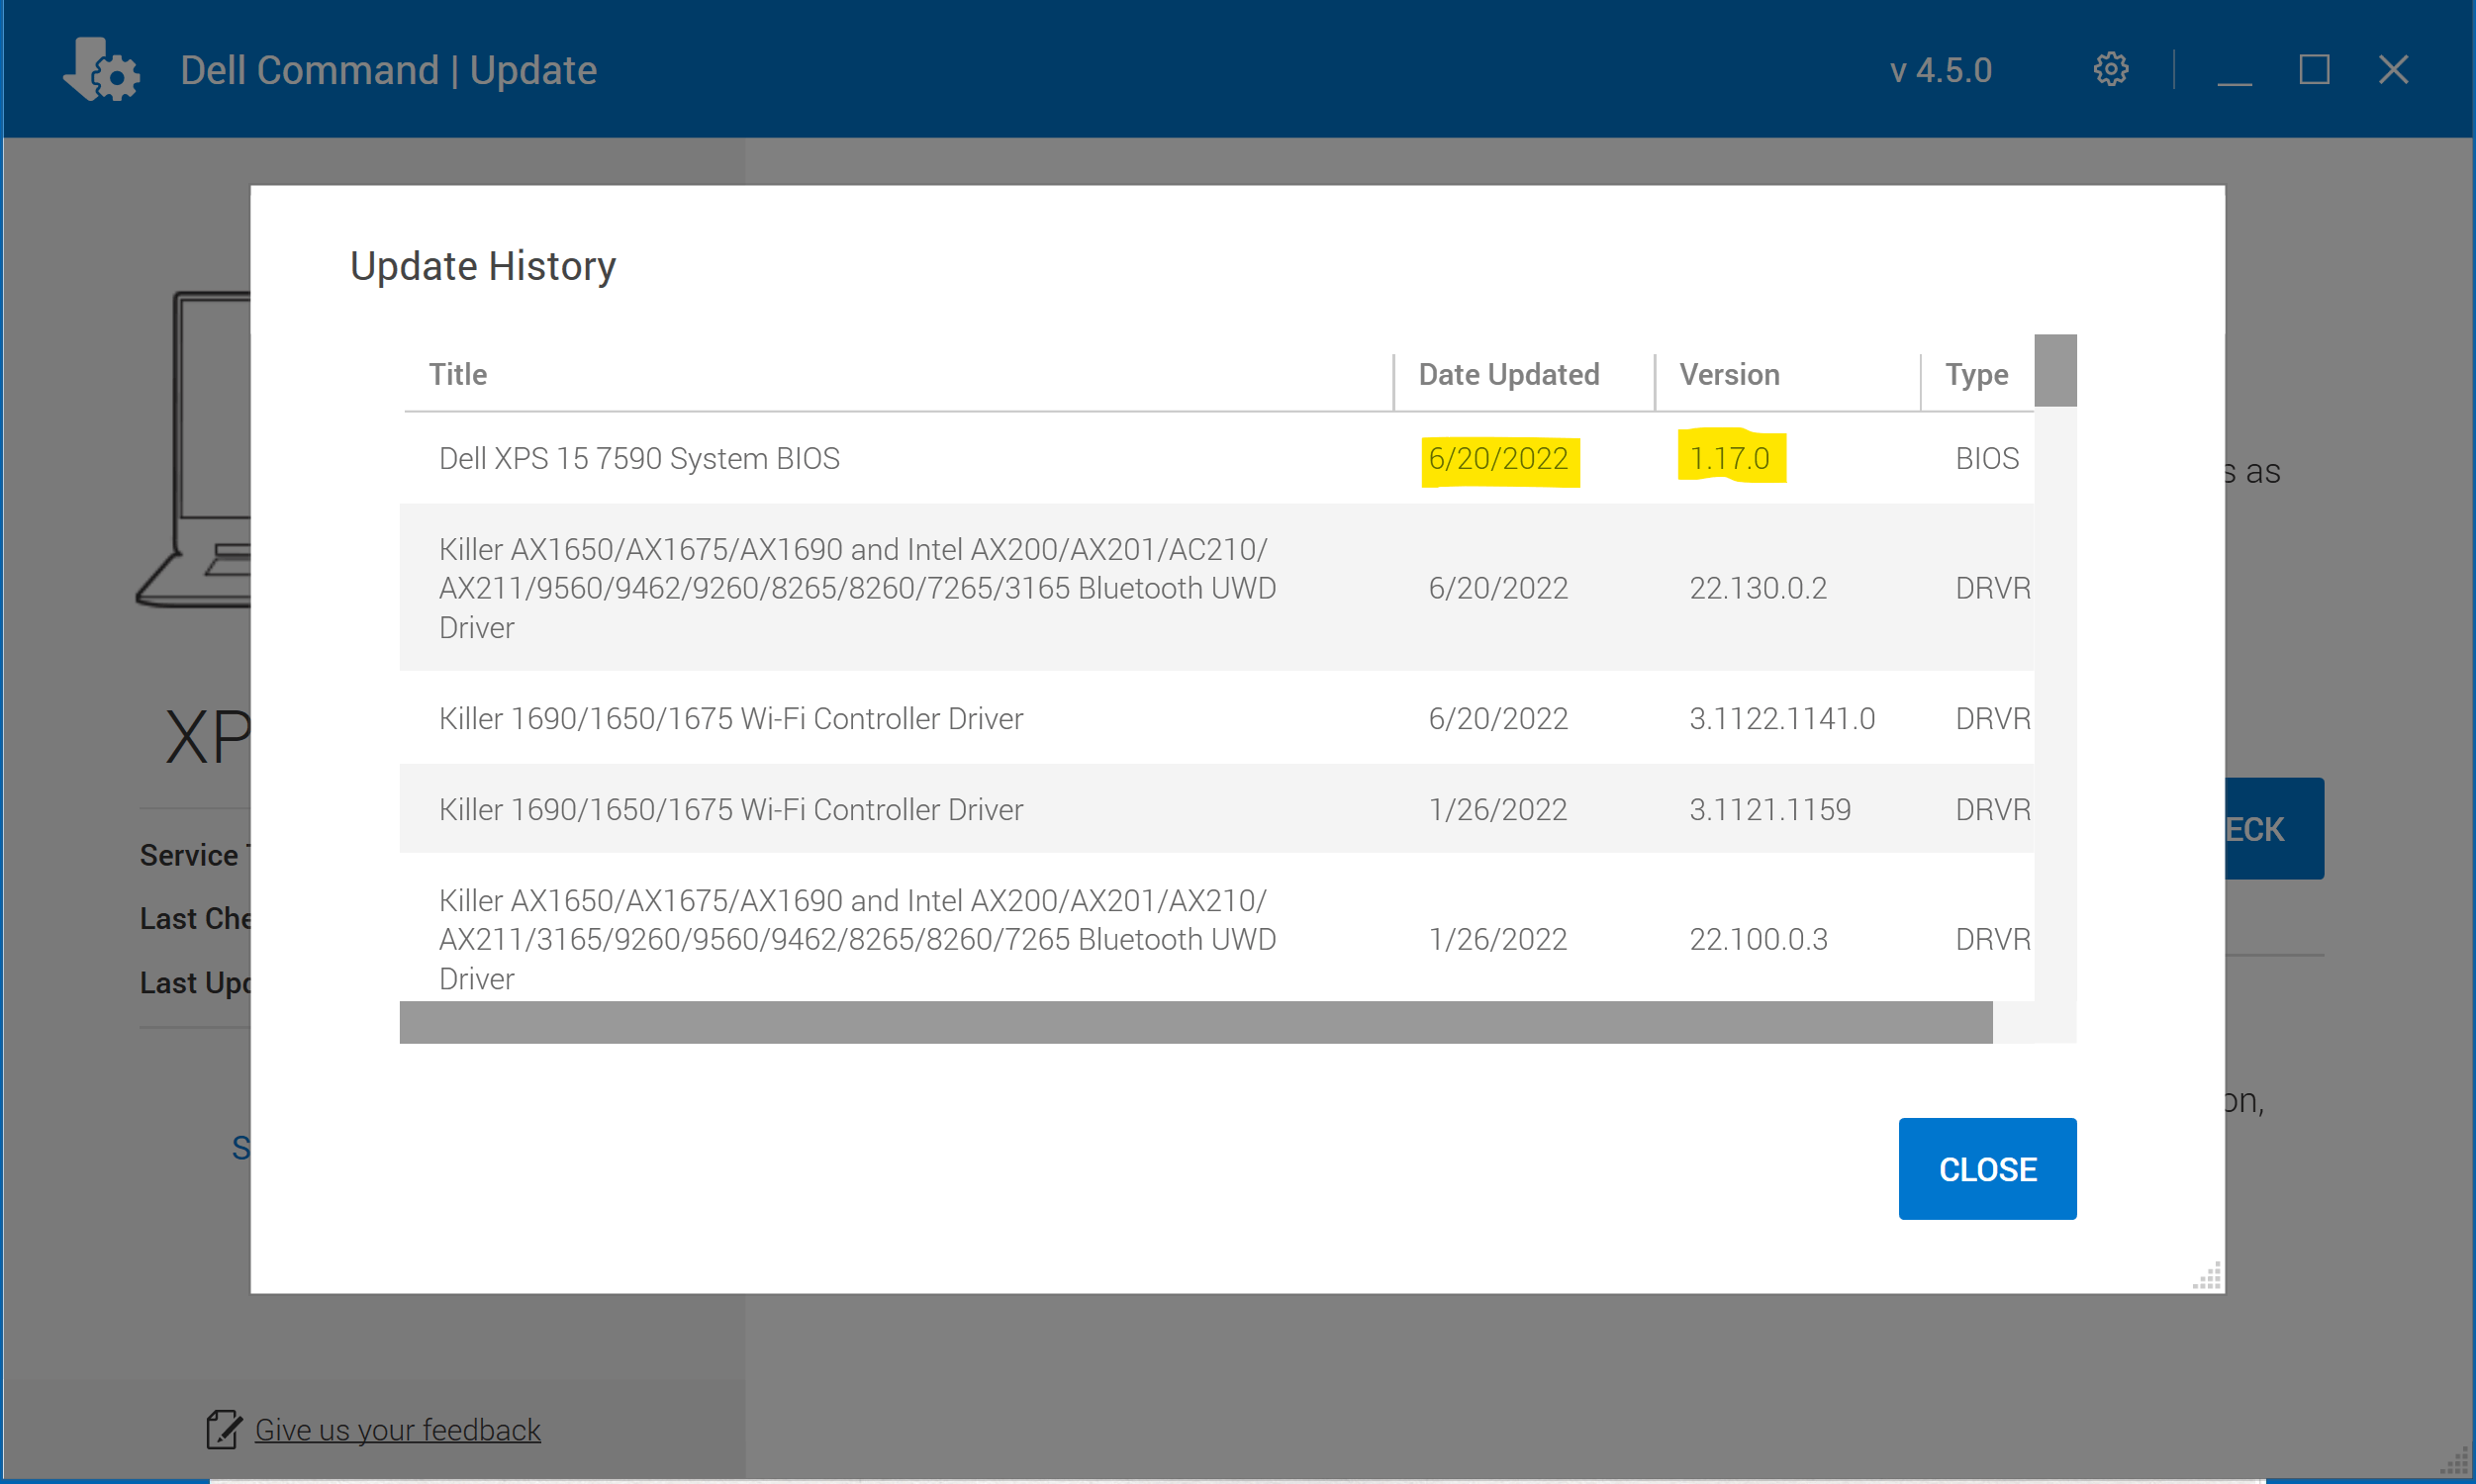Image resolution: width=2476 pixels, height=1484 pixels.
Task: Open settings via the gear icon
Action: pos(2110,70)
